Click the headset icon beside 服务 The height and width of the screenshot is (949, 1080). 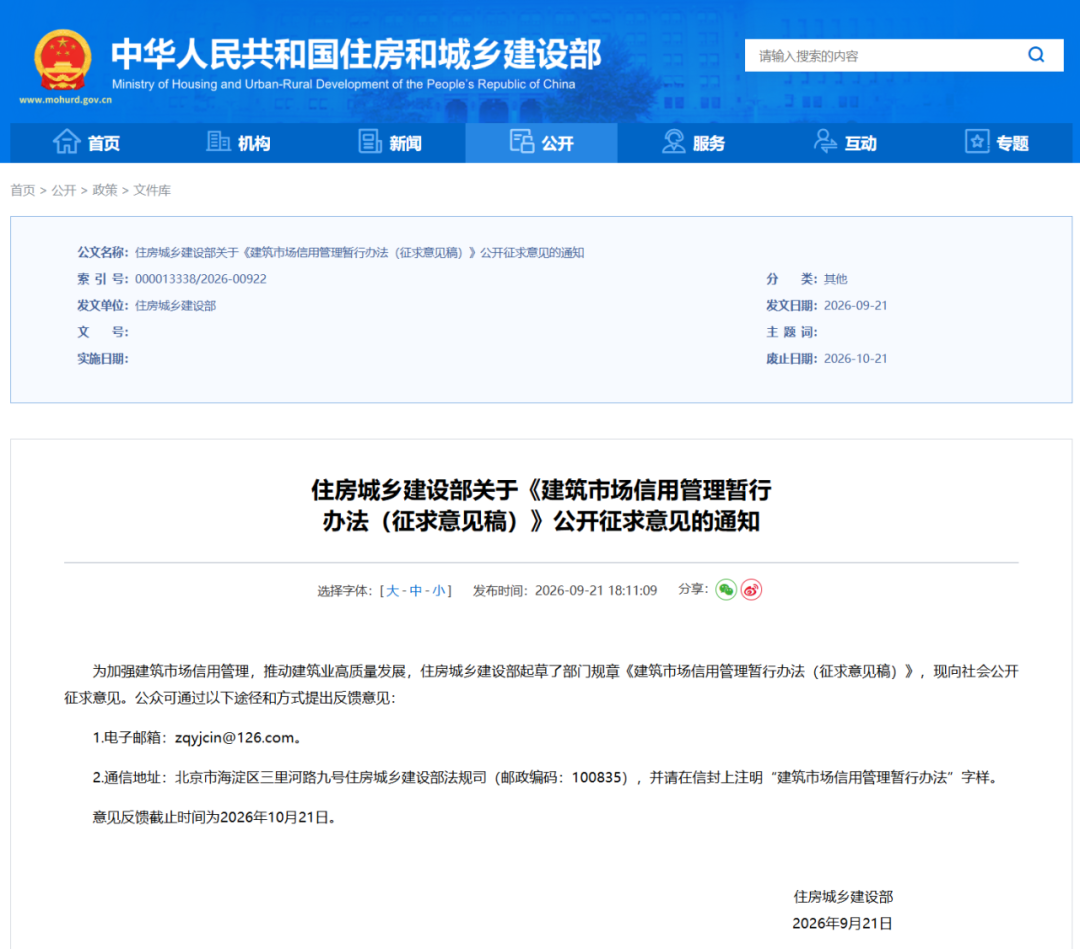click(673, 141)
